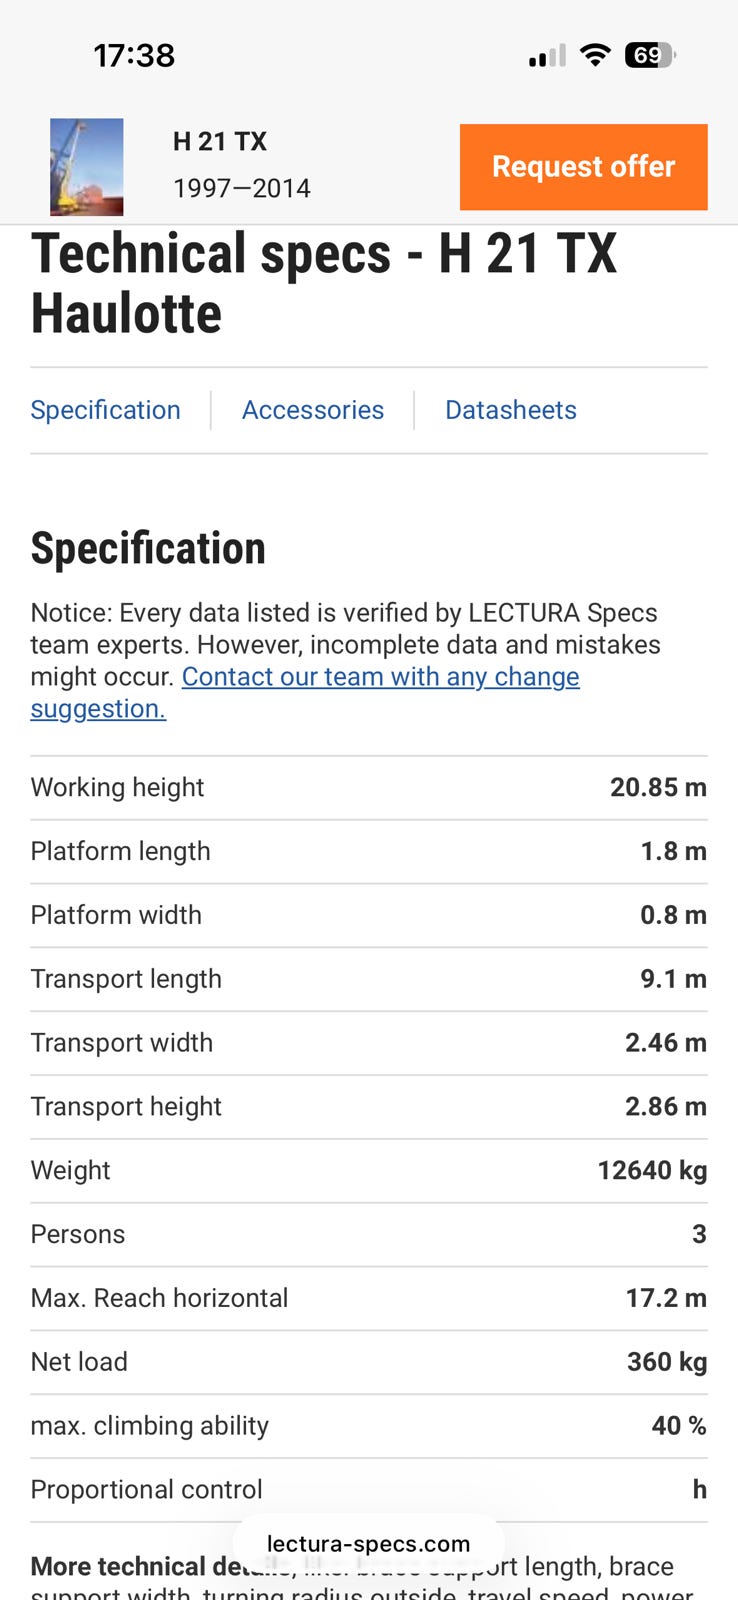Select the Weight 12640 kg row
738x1600 pixels.
(x=368, y=1171)
